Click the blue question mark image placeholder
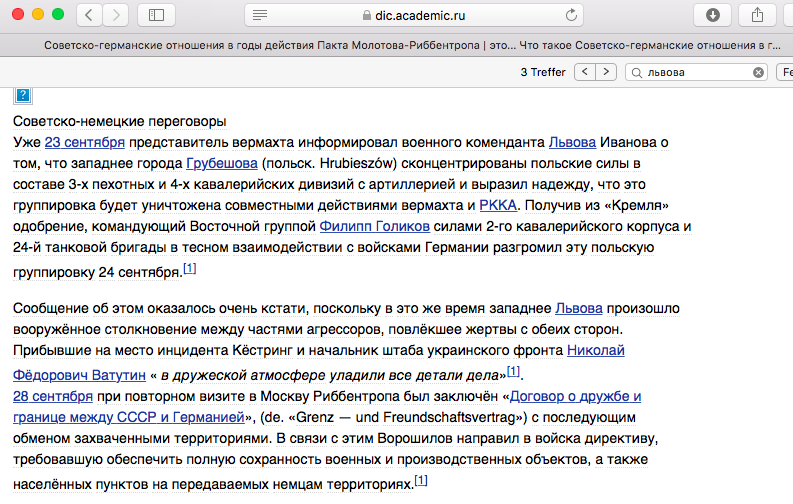The image size is (793, 504). click(23, 95)
